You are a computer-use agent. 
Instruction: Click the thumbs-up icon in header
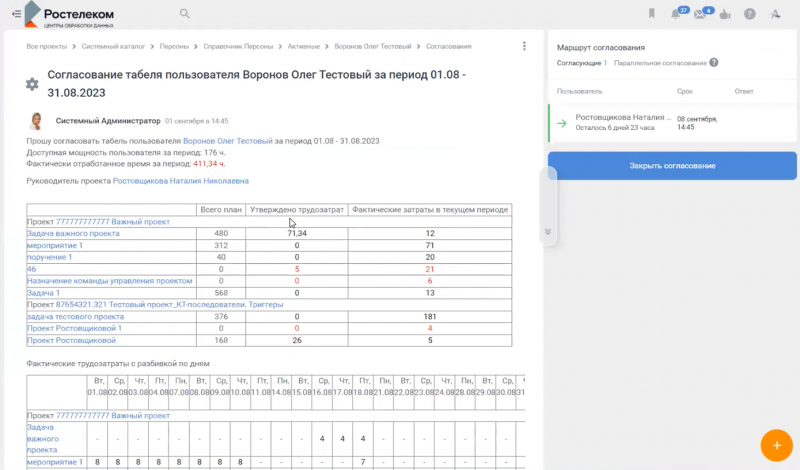(x=725, y=14)
